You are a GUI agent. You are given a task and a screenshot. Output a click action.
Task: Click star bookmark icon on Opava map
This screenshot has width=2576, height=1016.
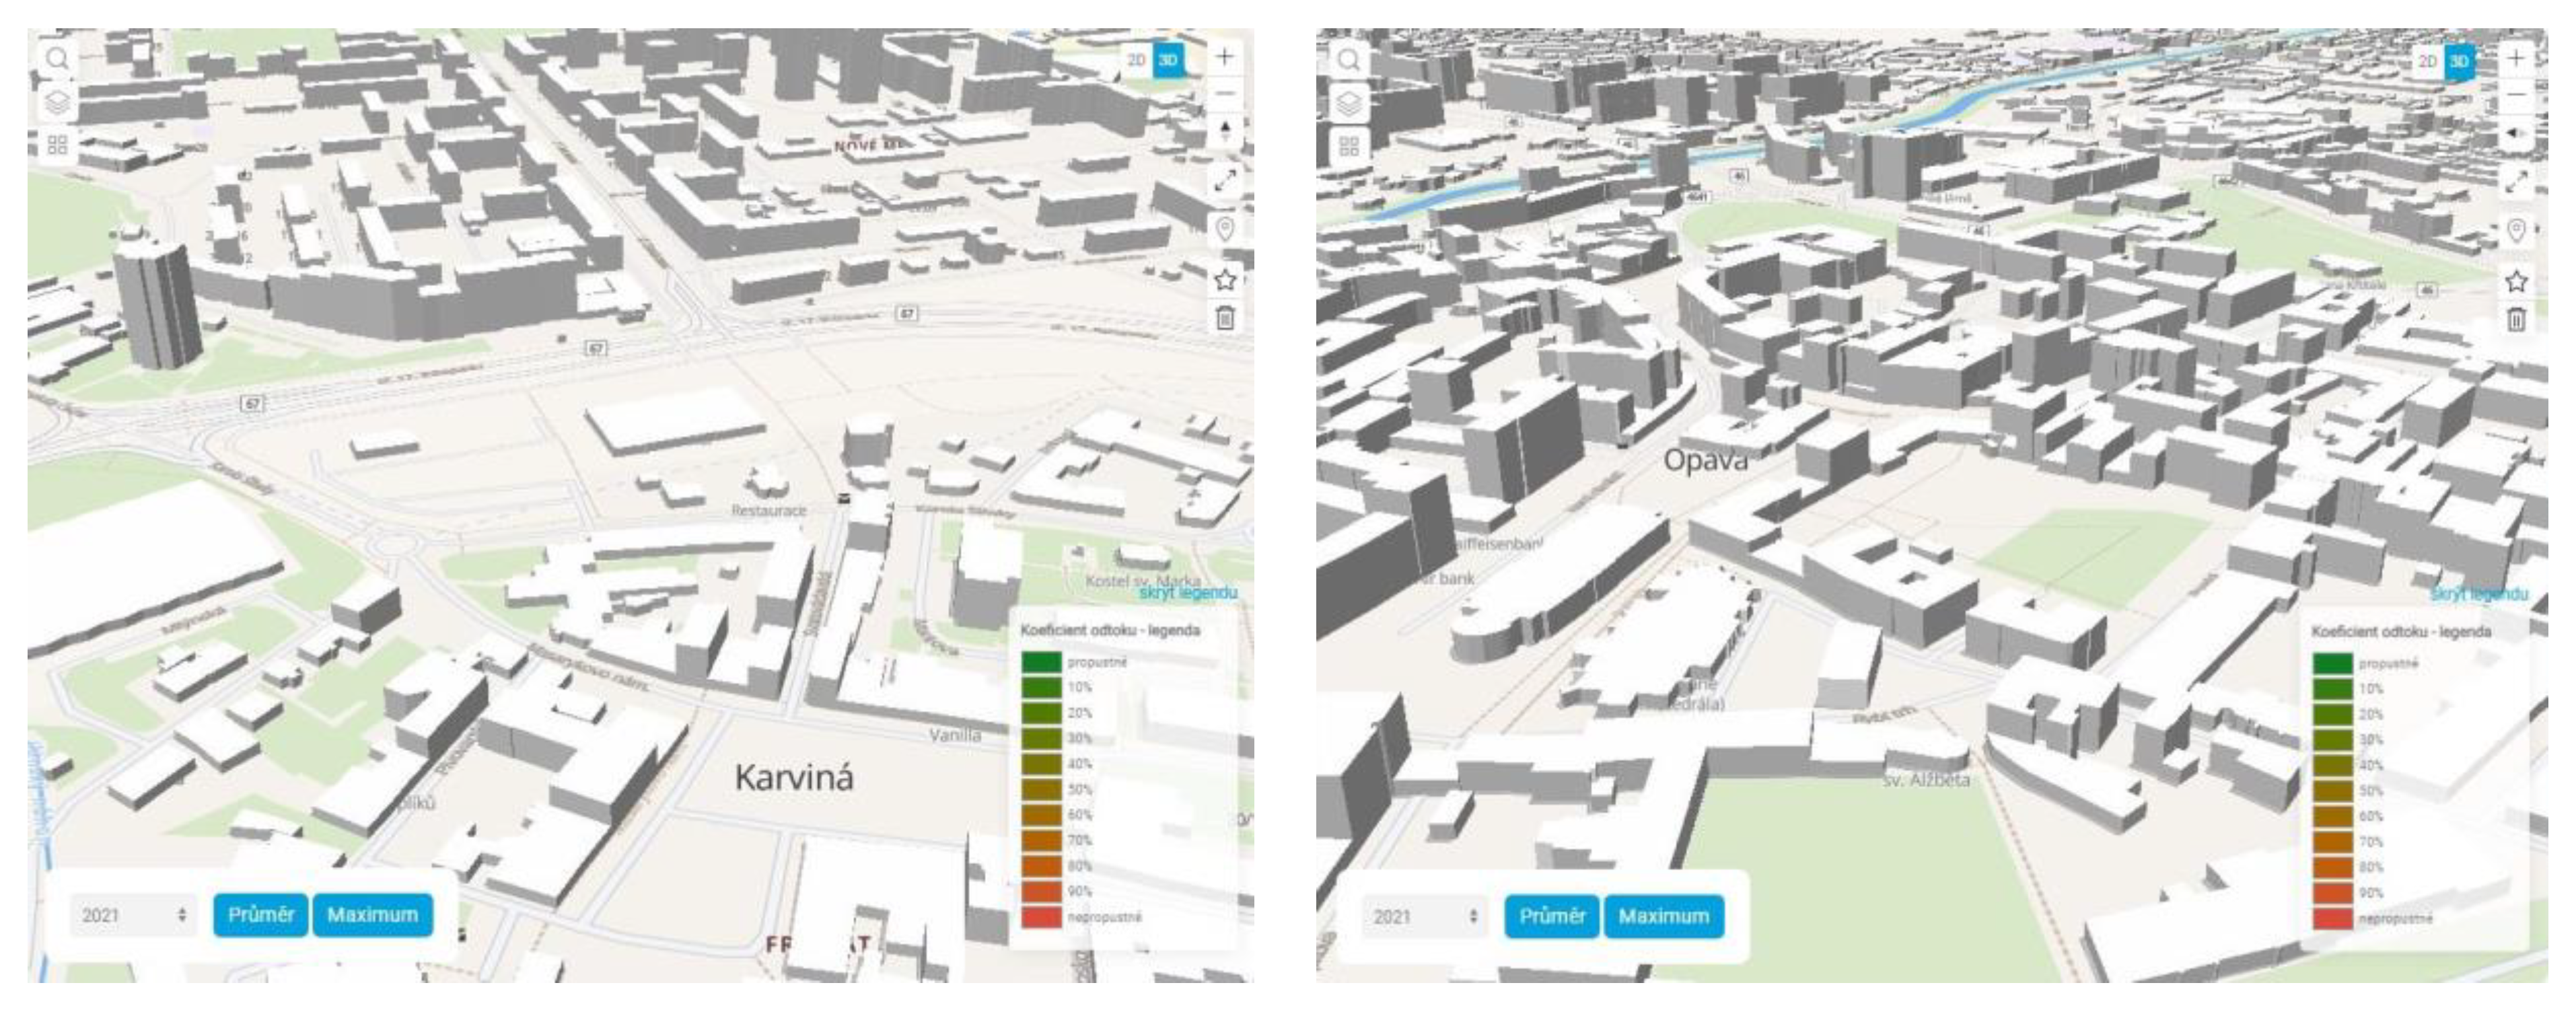coord(2516,281)
